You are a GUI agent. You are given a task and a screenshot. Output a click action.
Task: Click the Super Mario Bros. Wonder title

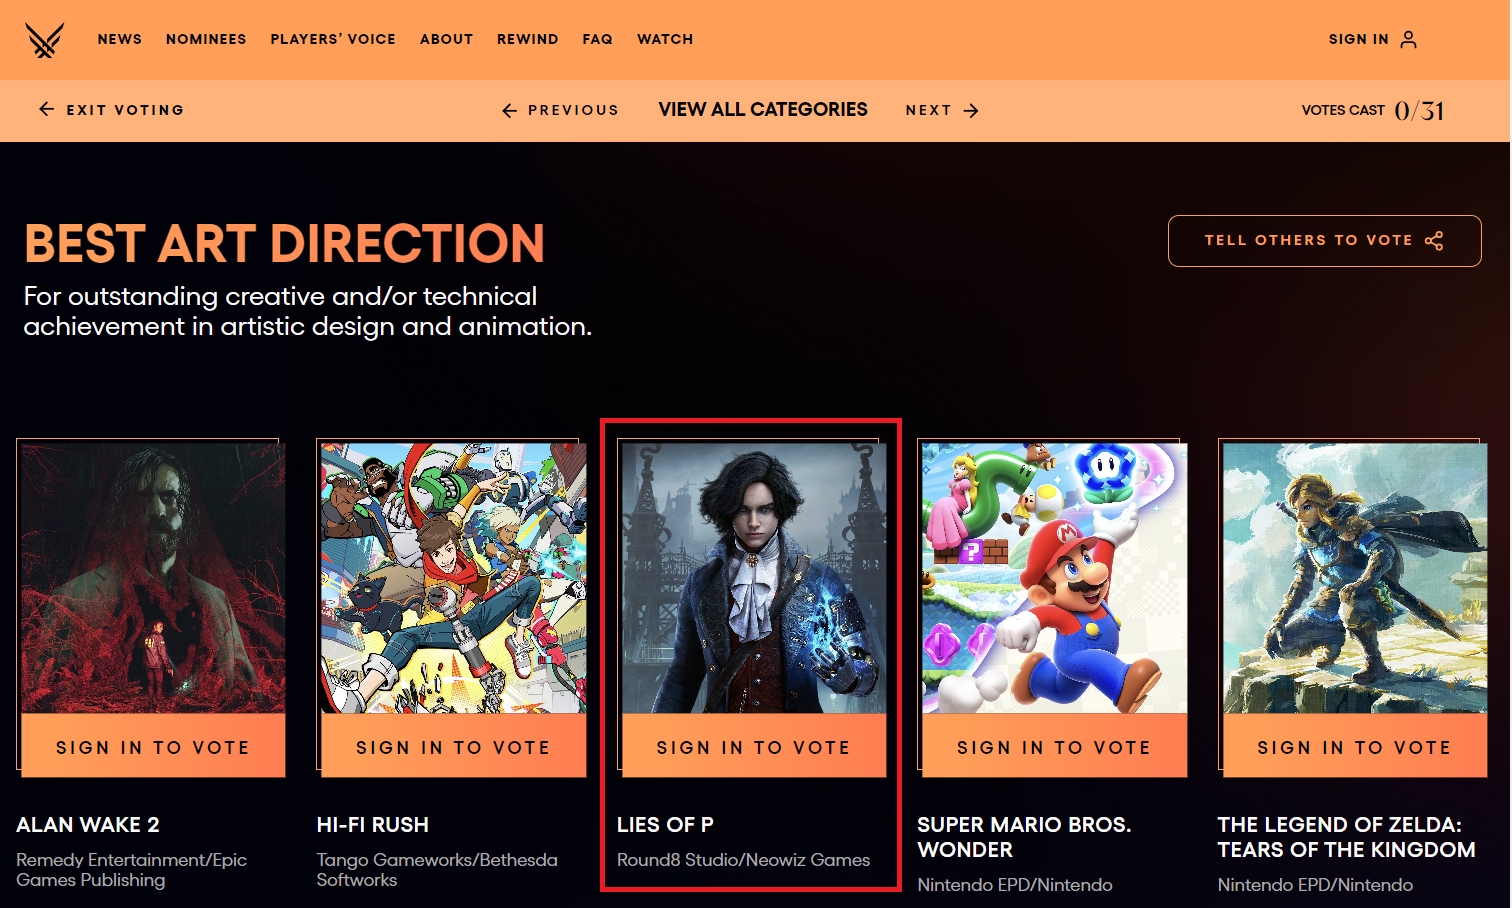(x=1024, y=837)
